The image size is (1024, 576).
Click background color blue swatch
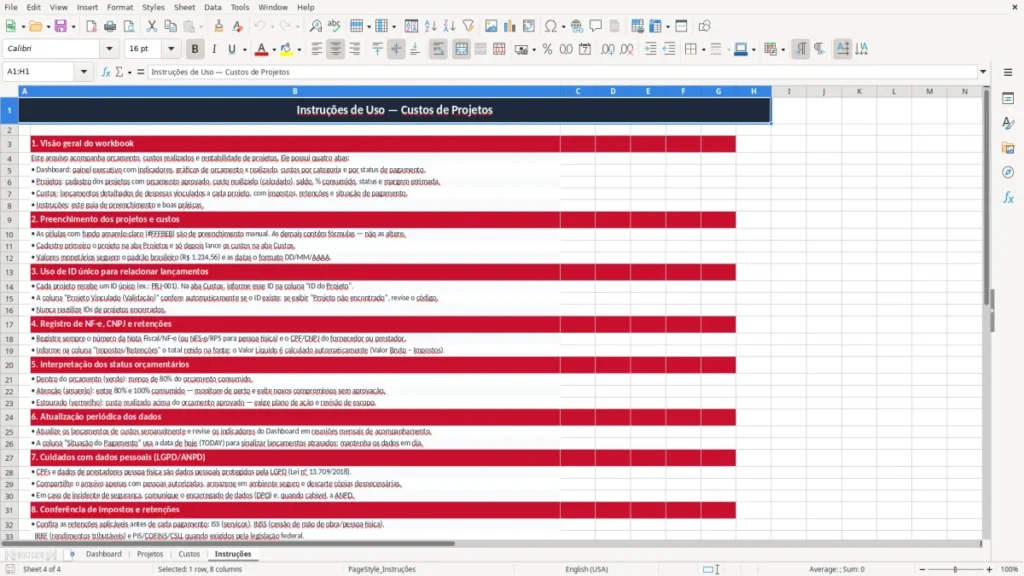(x=741, y=49)
